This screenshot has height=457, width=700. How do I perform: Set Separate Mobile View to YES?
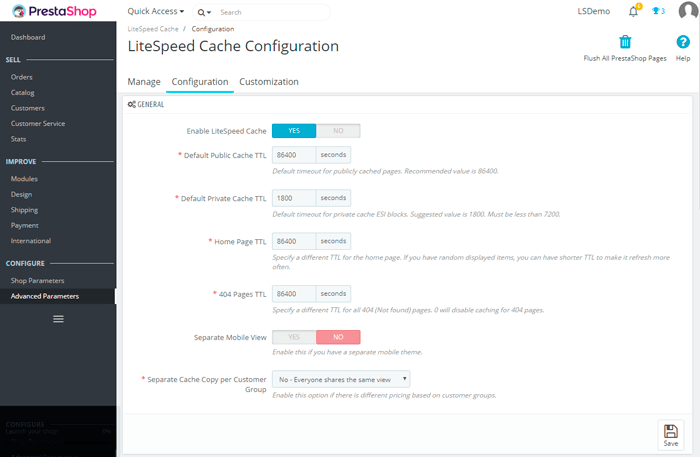[294, 337]
